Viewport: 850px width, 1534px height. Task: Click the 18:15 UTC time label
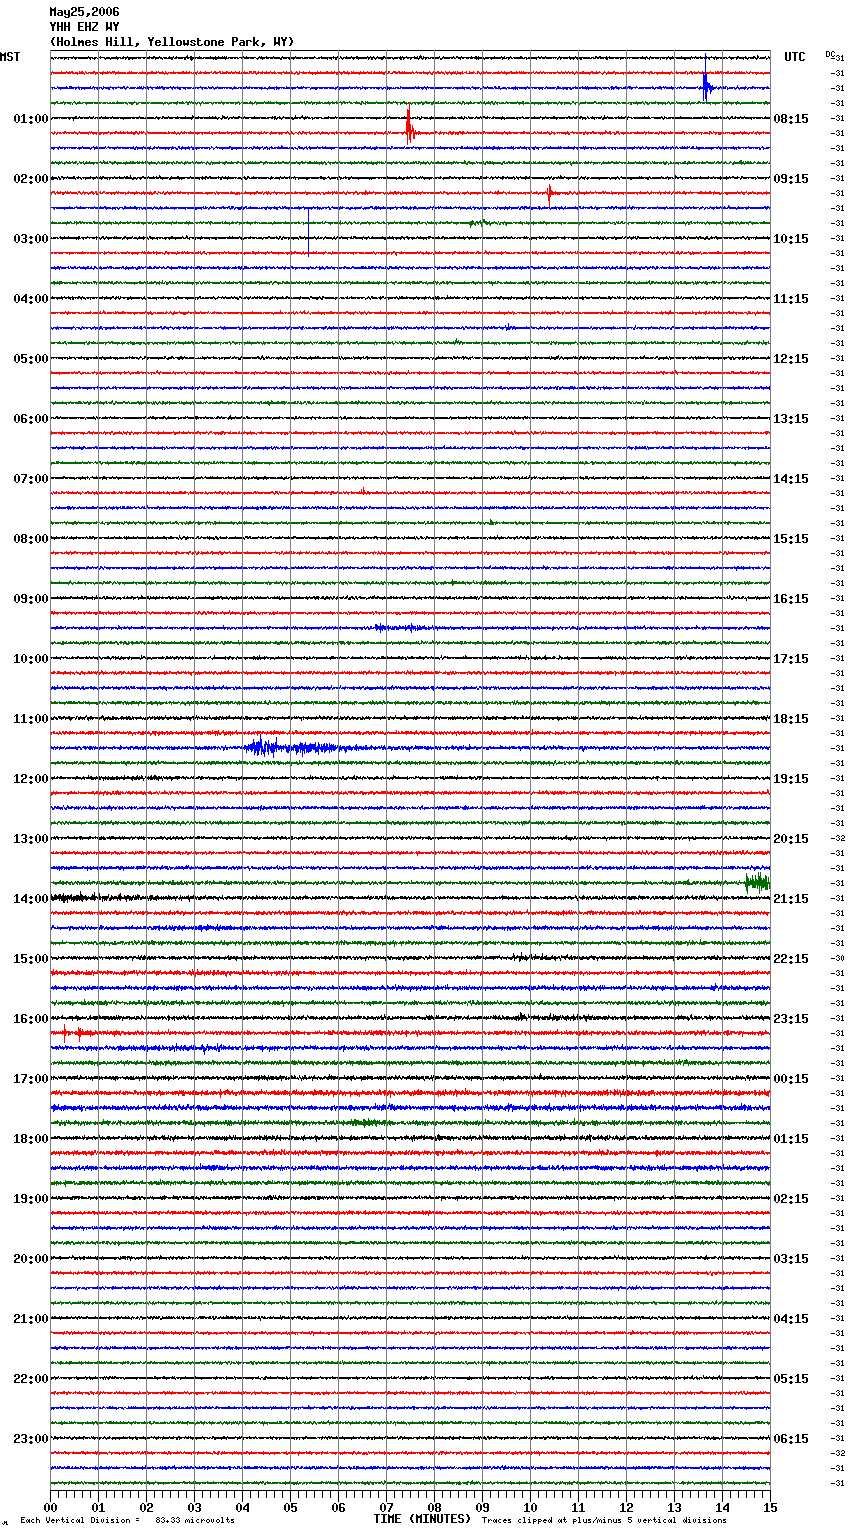tap(791, 719)
